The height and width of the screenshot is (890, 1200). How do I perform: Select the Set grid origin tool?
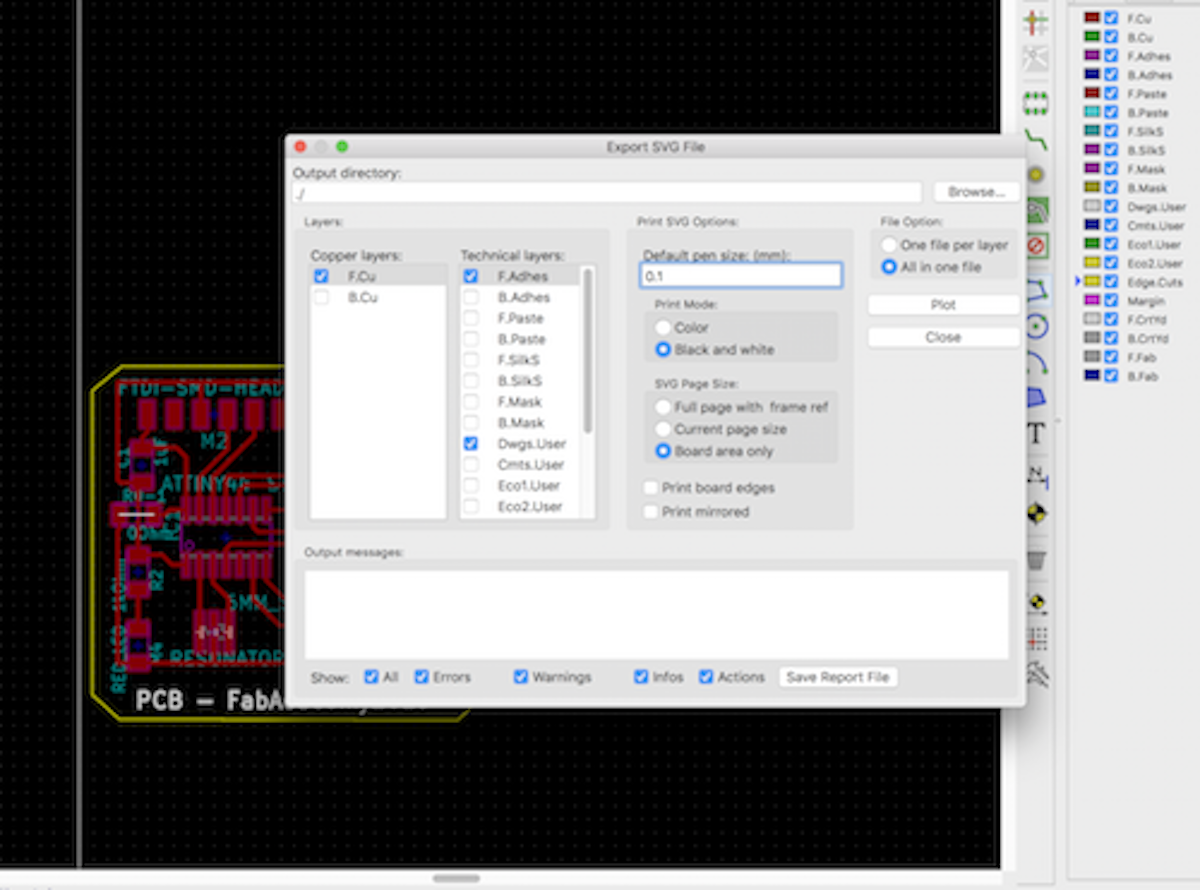point(1036,638)
